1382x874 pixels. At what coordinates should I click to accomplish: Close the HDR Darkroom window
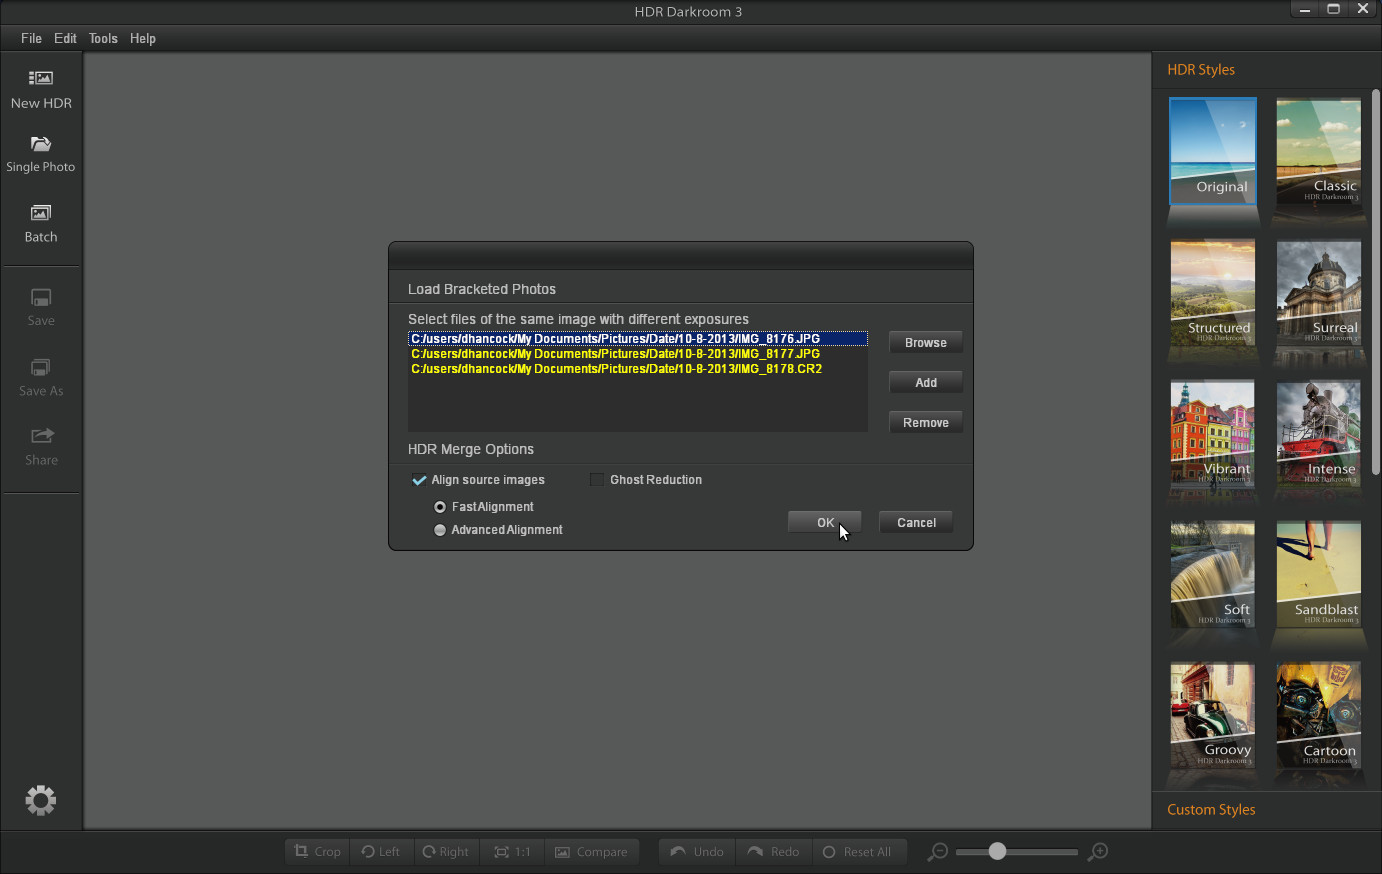pyautogui.click(x=1363, y=10)
